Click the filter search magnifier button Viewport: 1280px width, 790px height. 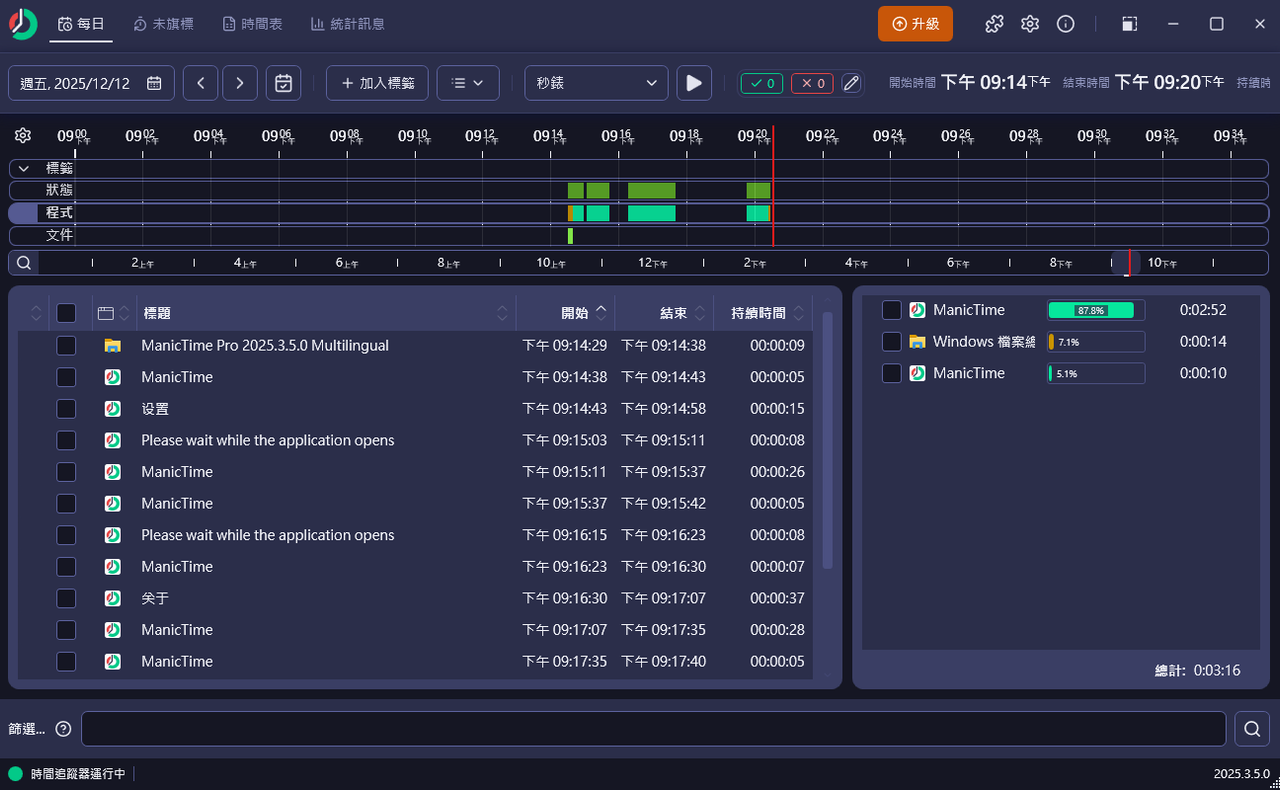click(x=1251, y=729)
